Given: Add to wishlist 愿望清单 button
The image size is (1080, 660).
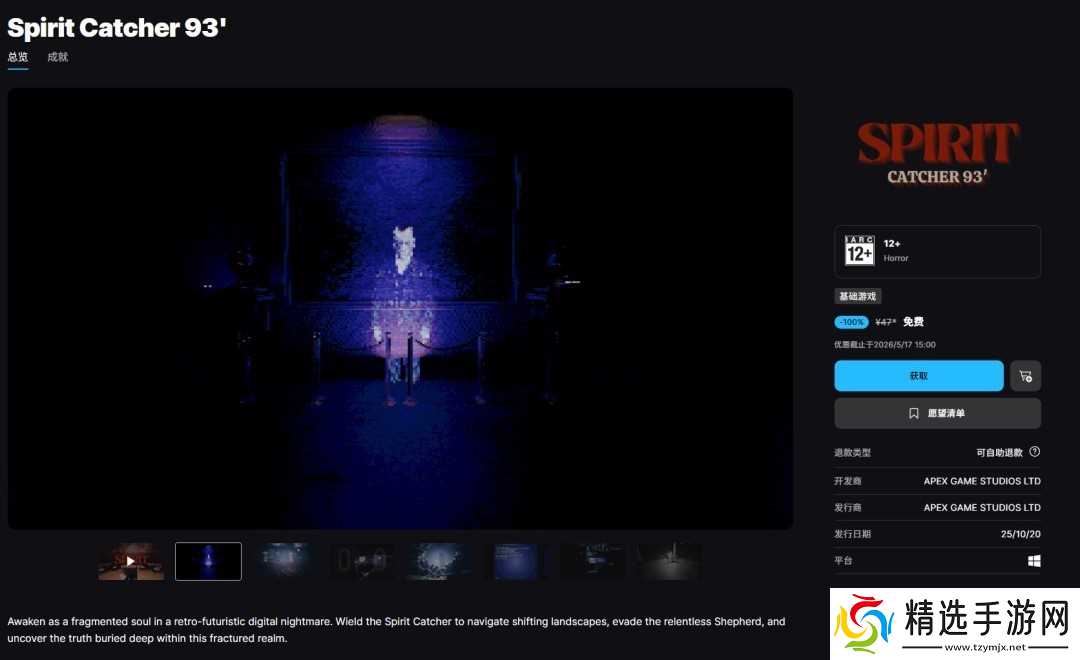Looking at the screenshot, I should [937, 413].
